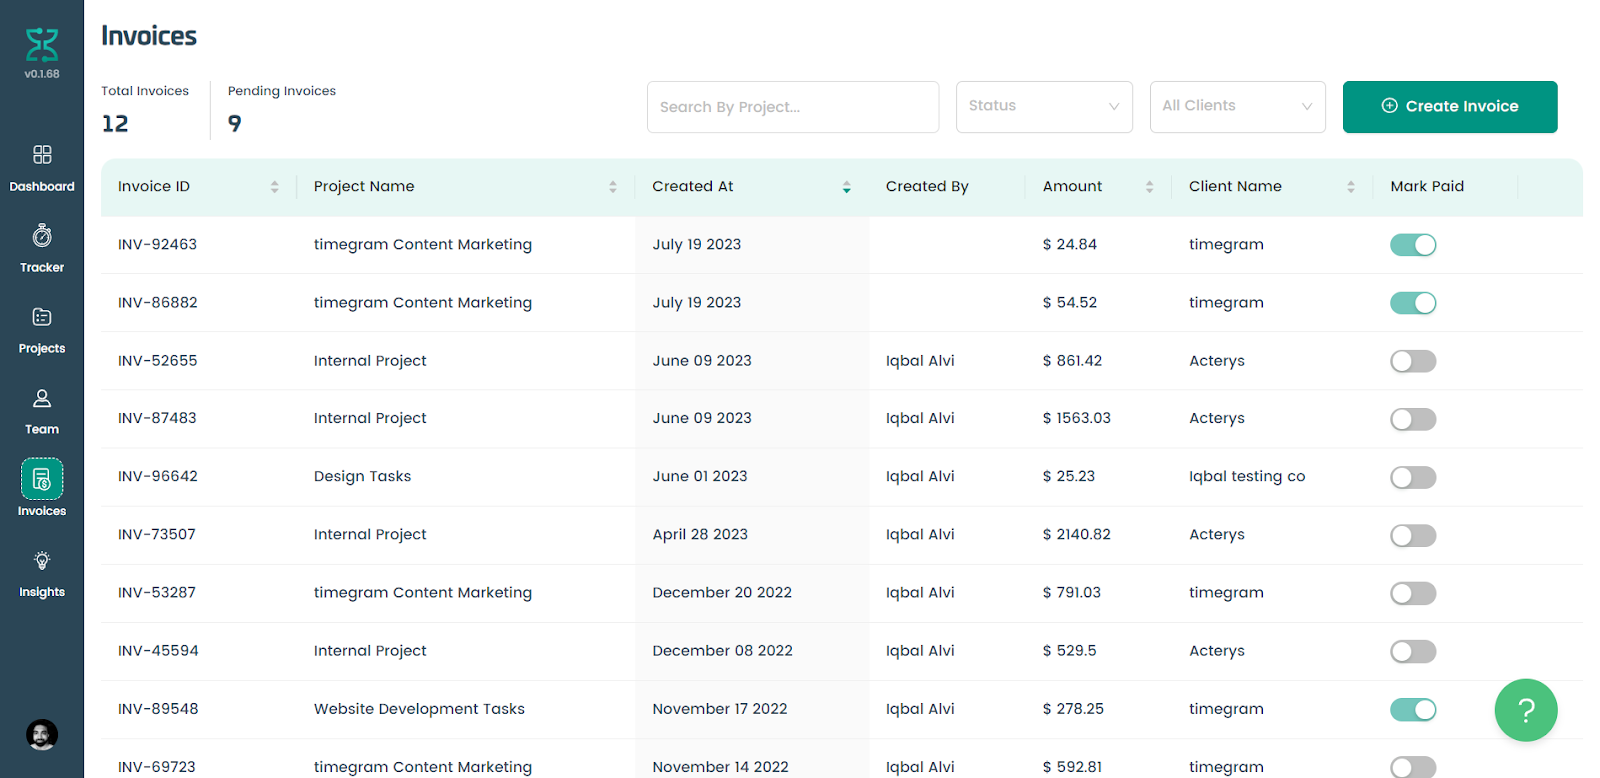The height and width of the screenshot is (778, 1600).
Task: Click the Dashboard menu label
Action: click(42, 187)
